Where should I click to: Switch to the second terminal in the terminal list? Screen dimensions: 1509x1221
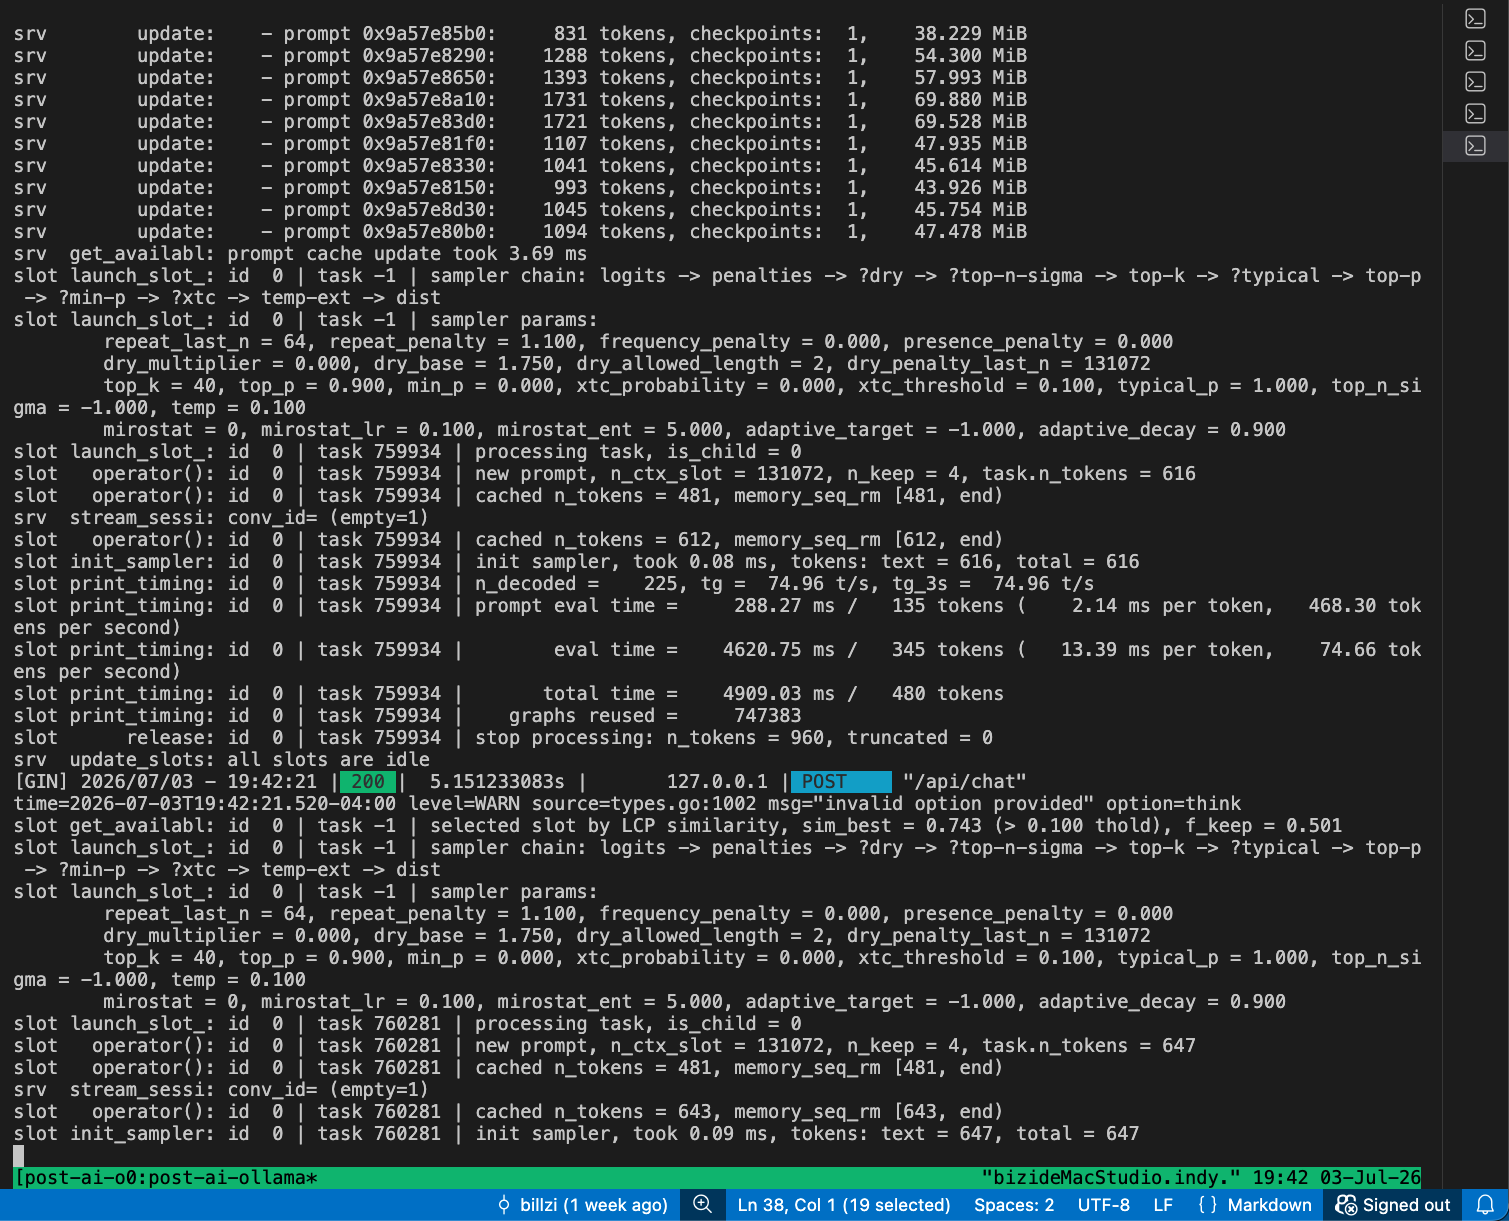(x=1475, y=50)
